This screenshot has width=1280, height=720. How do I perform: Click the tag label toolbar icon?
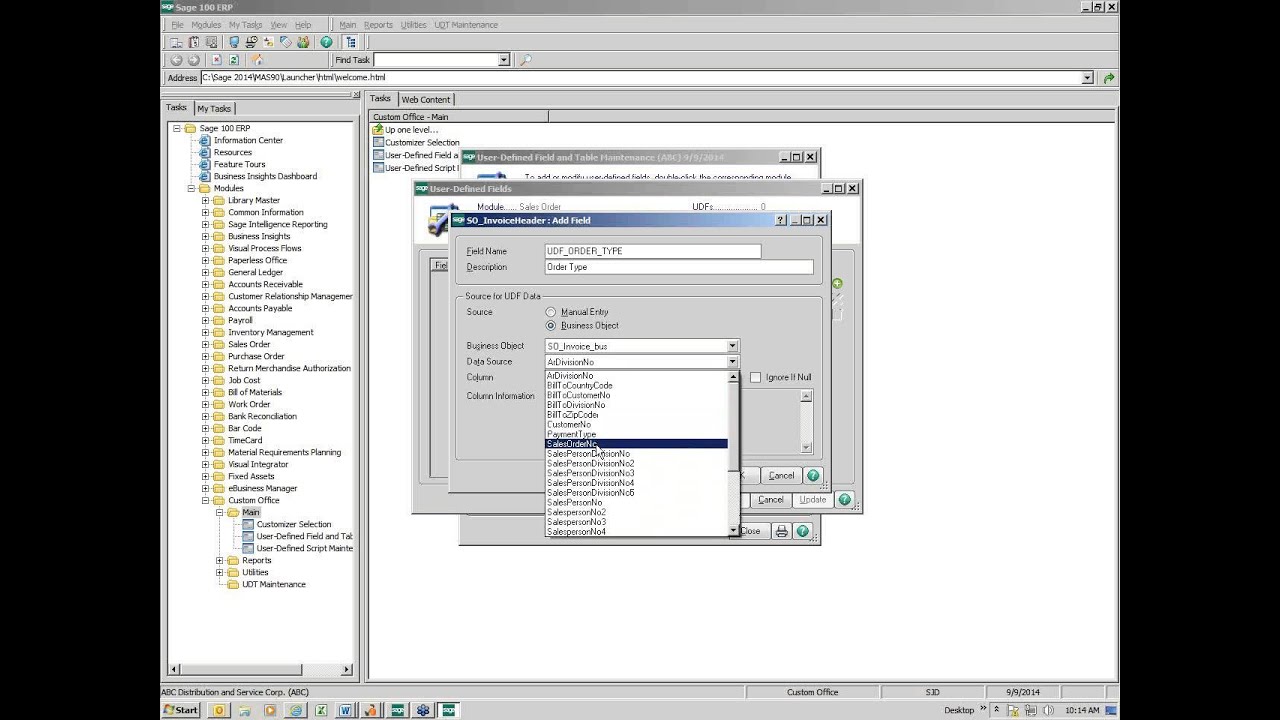pos(286,42)
